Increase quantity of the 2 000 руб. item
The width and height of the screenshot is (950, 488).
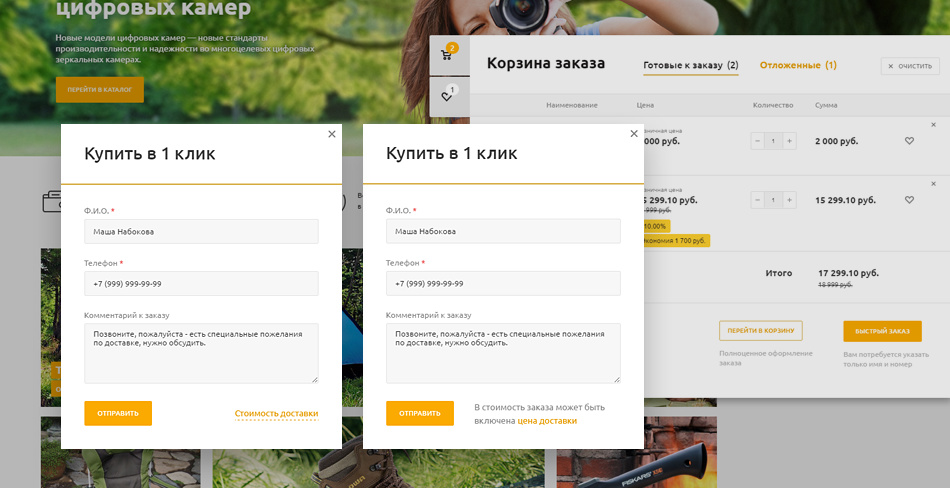[789, 141]
